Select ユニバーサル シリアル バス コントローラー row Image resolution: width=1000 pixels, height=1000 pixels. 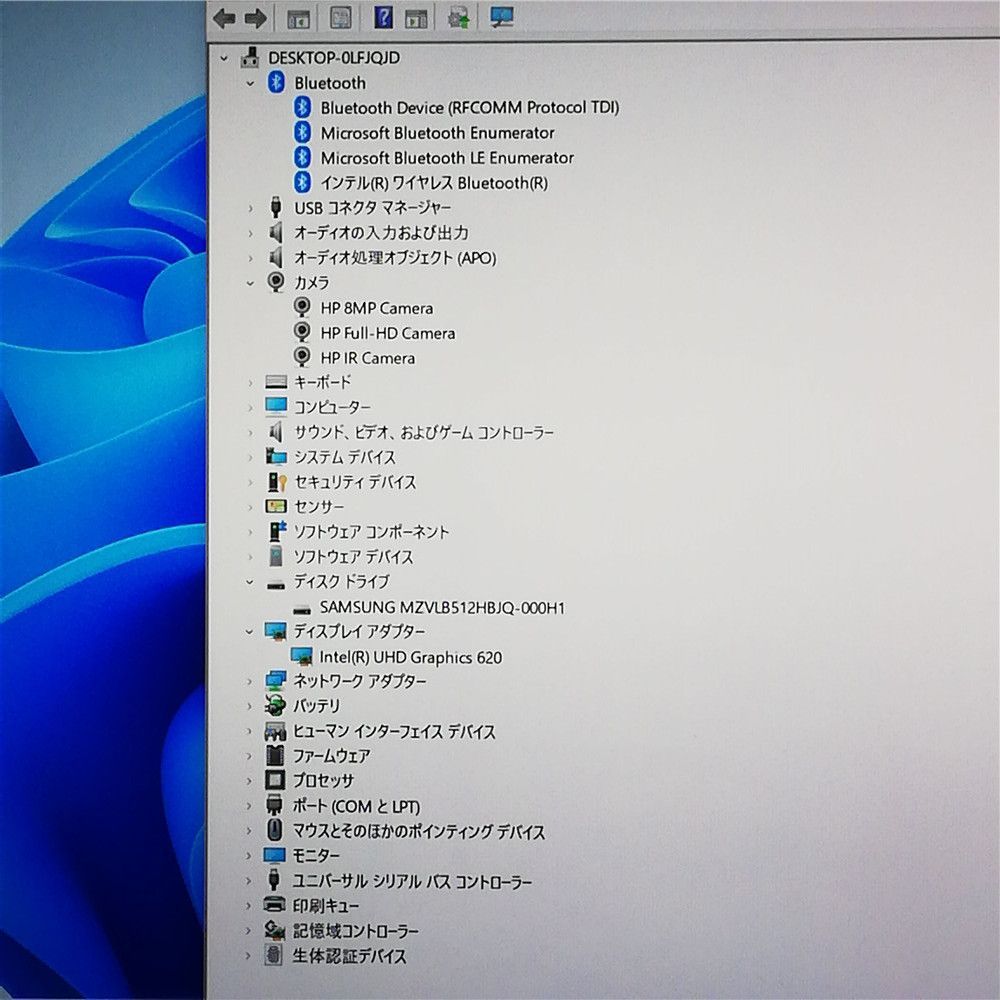coord(412,881)
